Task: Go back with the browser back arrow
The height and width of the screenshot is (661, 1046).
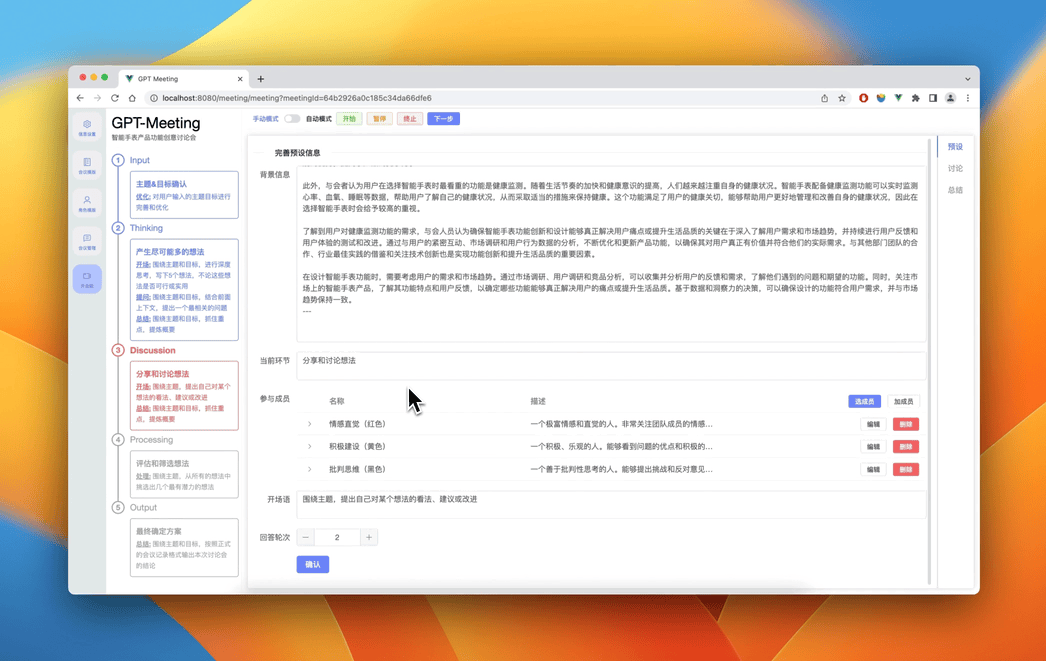Action: (80, 98)
